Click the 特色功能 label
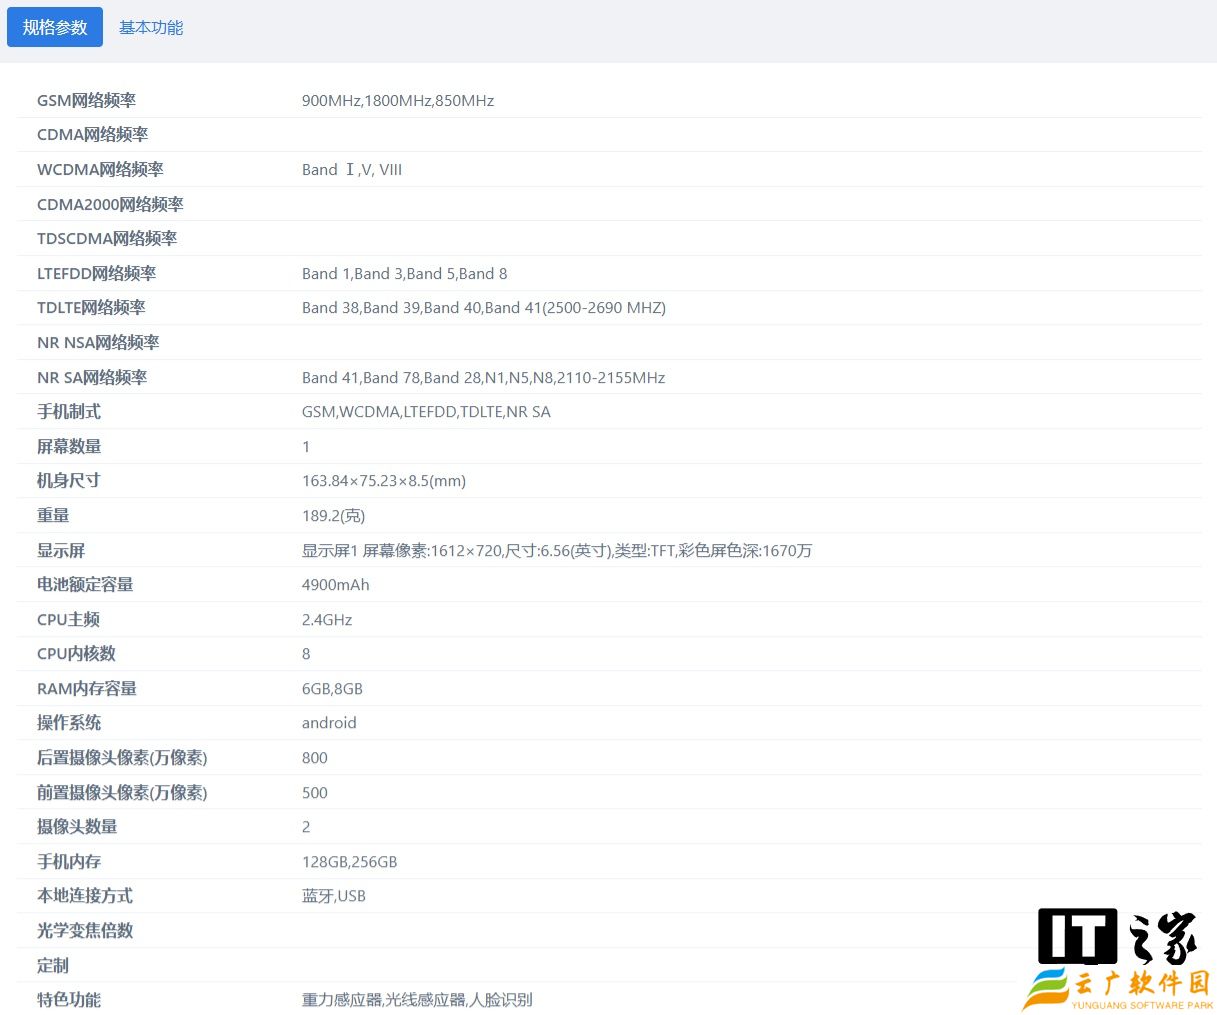 click(x=69, y=999)
